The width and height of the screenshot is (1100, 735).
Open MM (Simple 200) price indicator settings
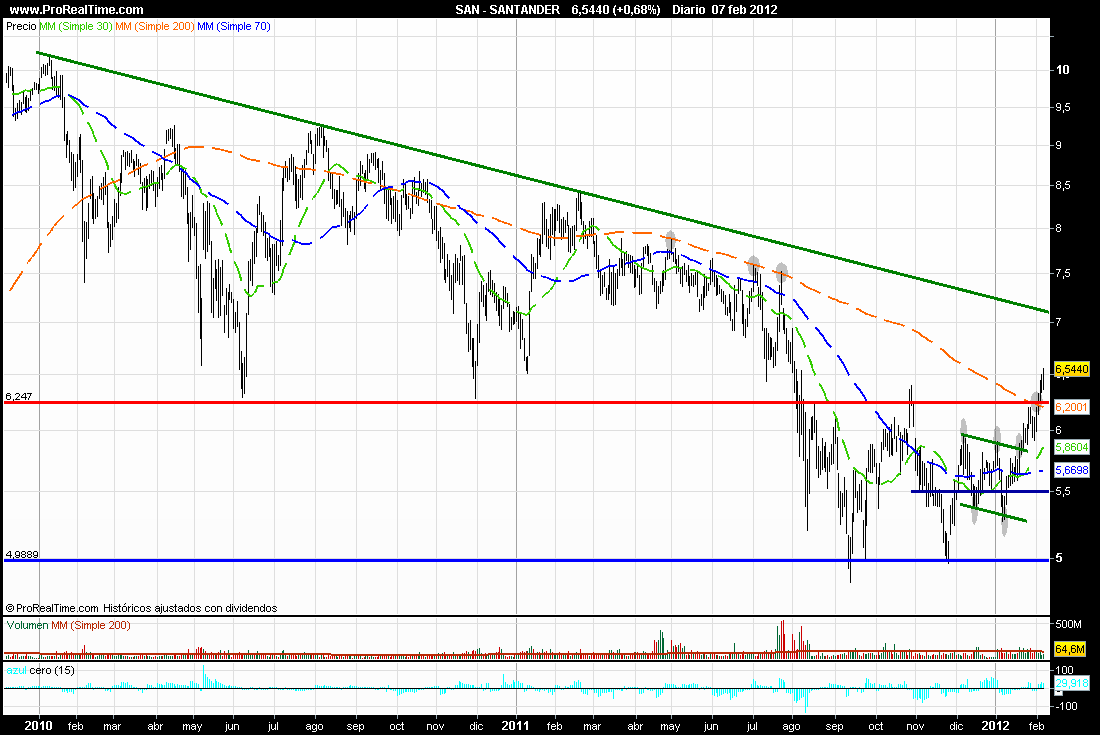pos(155,27)
